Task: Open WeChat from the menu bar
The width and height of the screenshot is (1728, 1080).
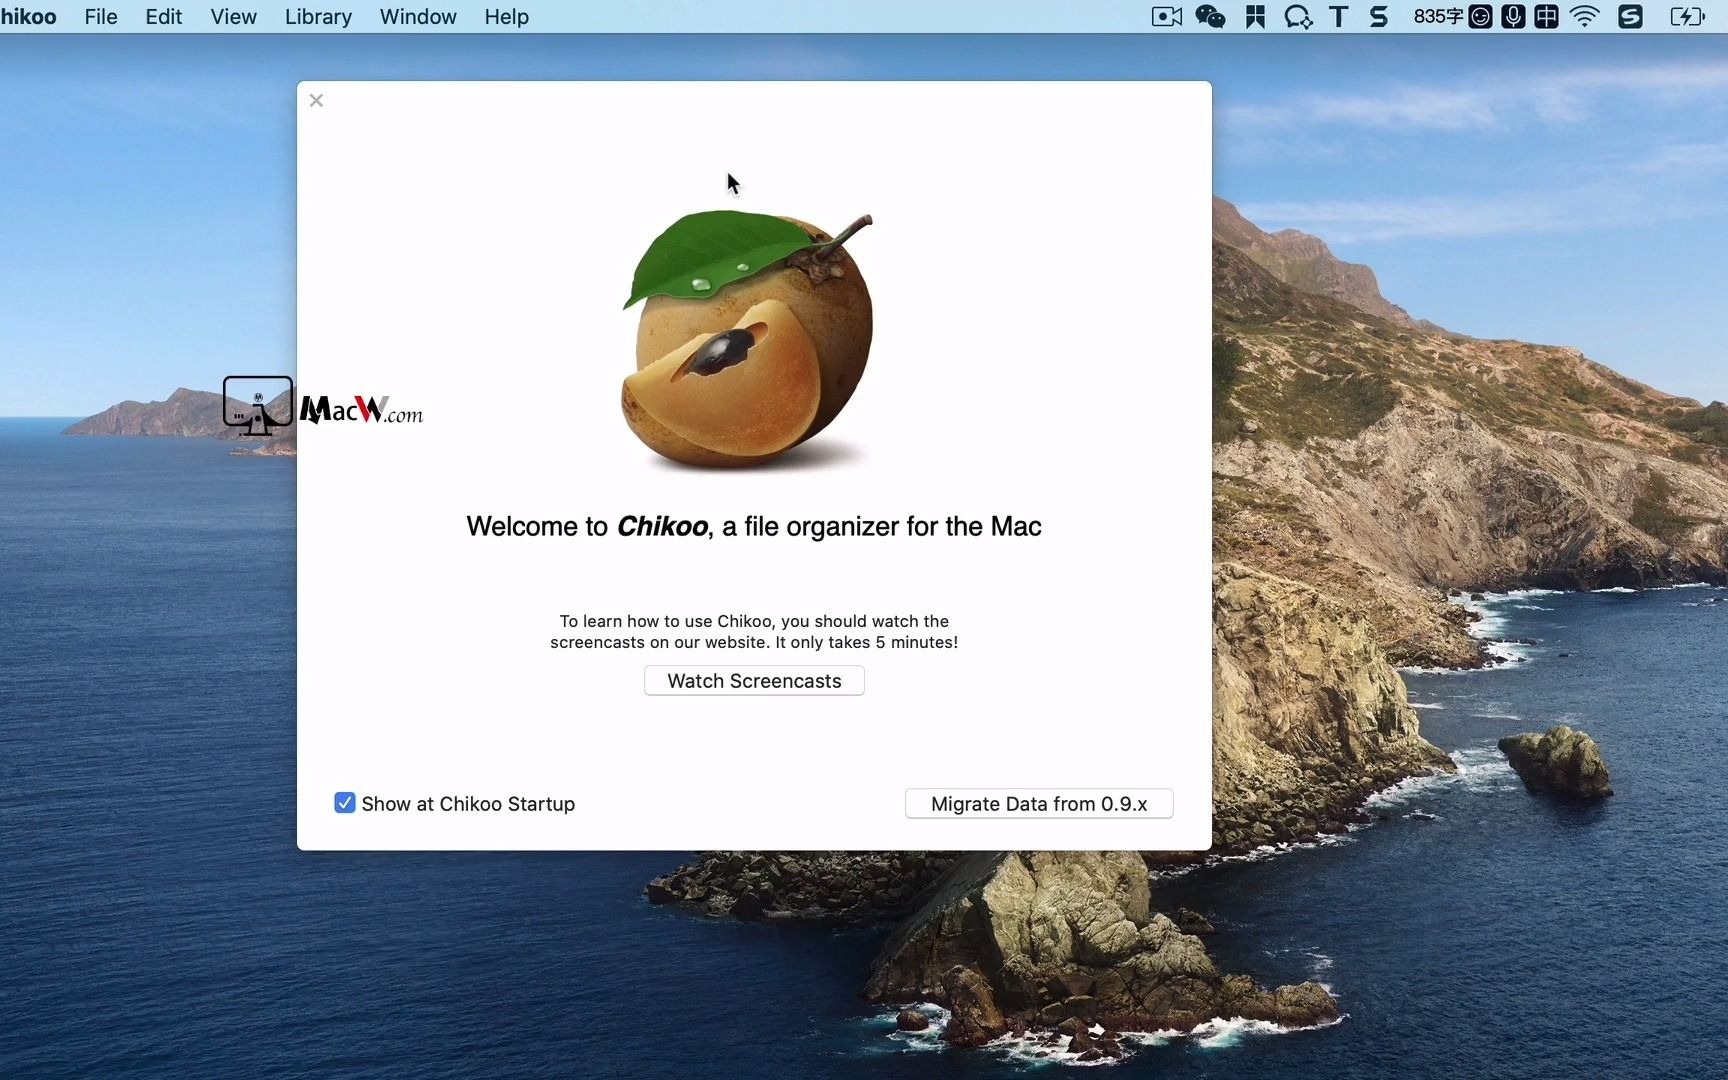Action: click(1210, 17)
